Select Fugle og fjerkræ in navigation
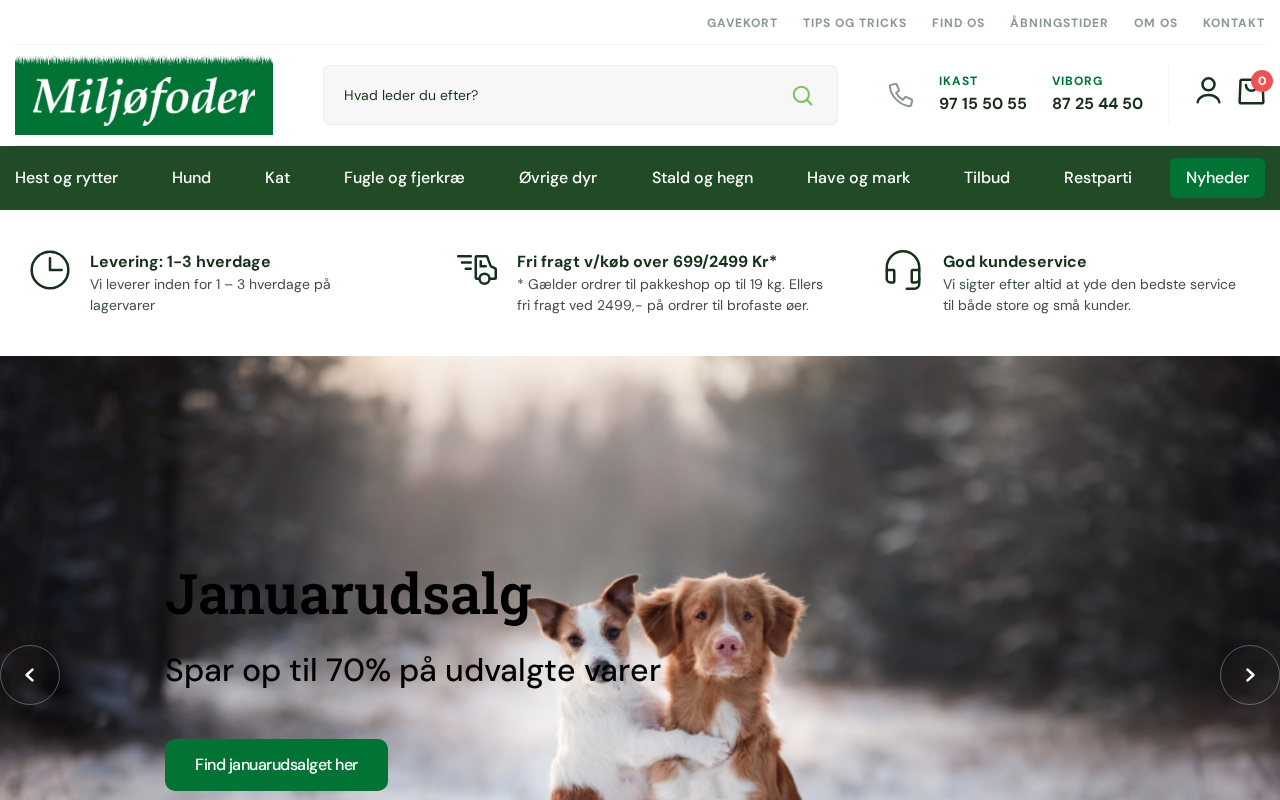Viewport: 1280px width, 800px height. pyautogui.click(x=404, y=178)
